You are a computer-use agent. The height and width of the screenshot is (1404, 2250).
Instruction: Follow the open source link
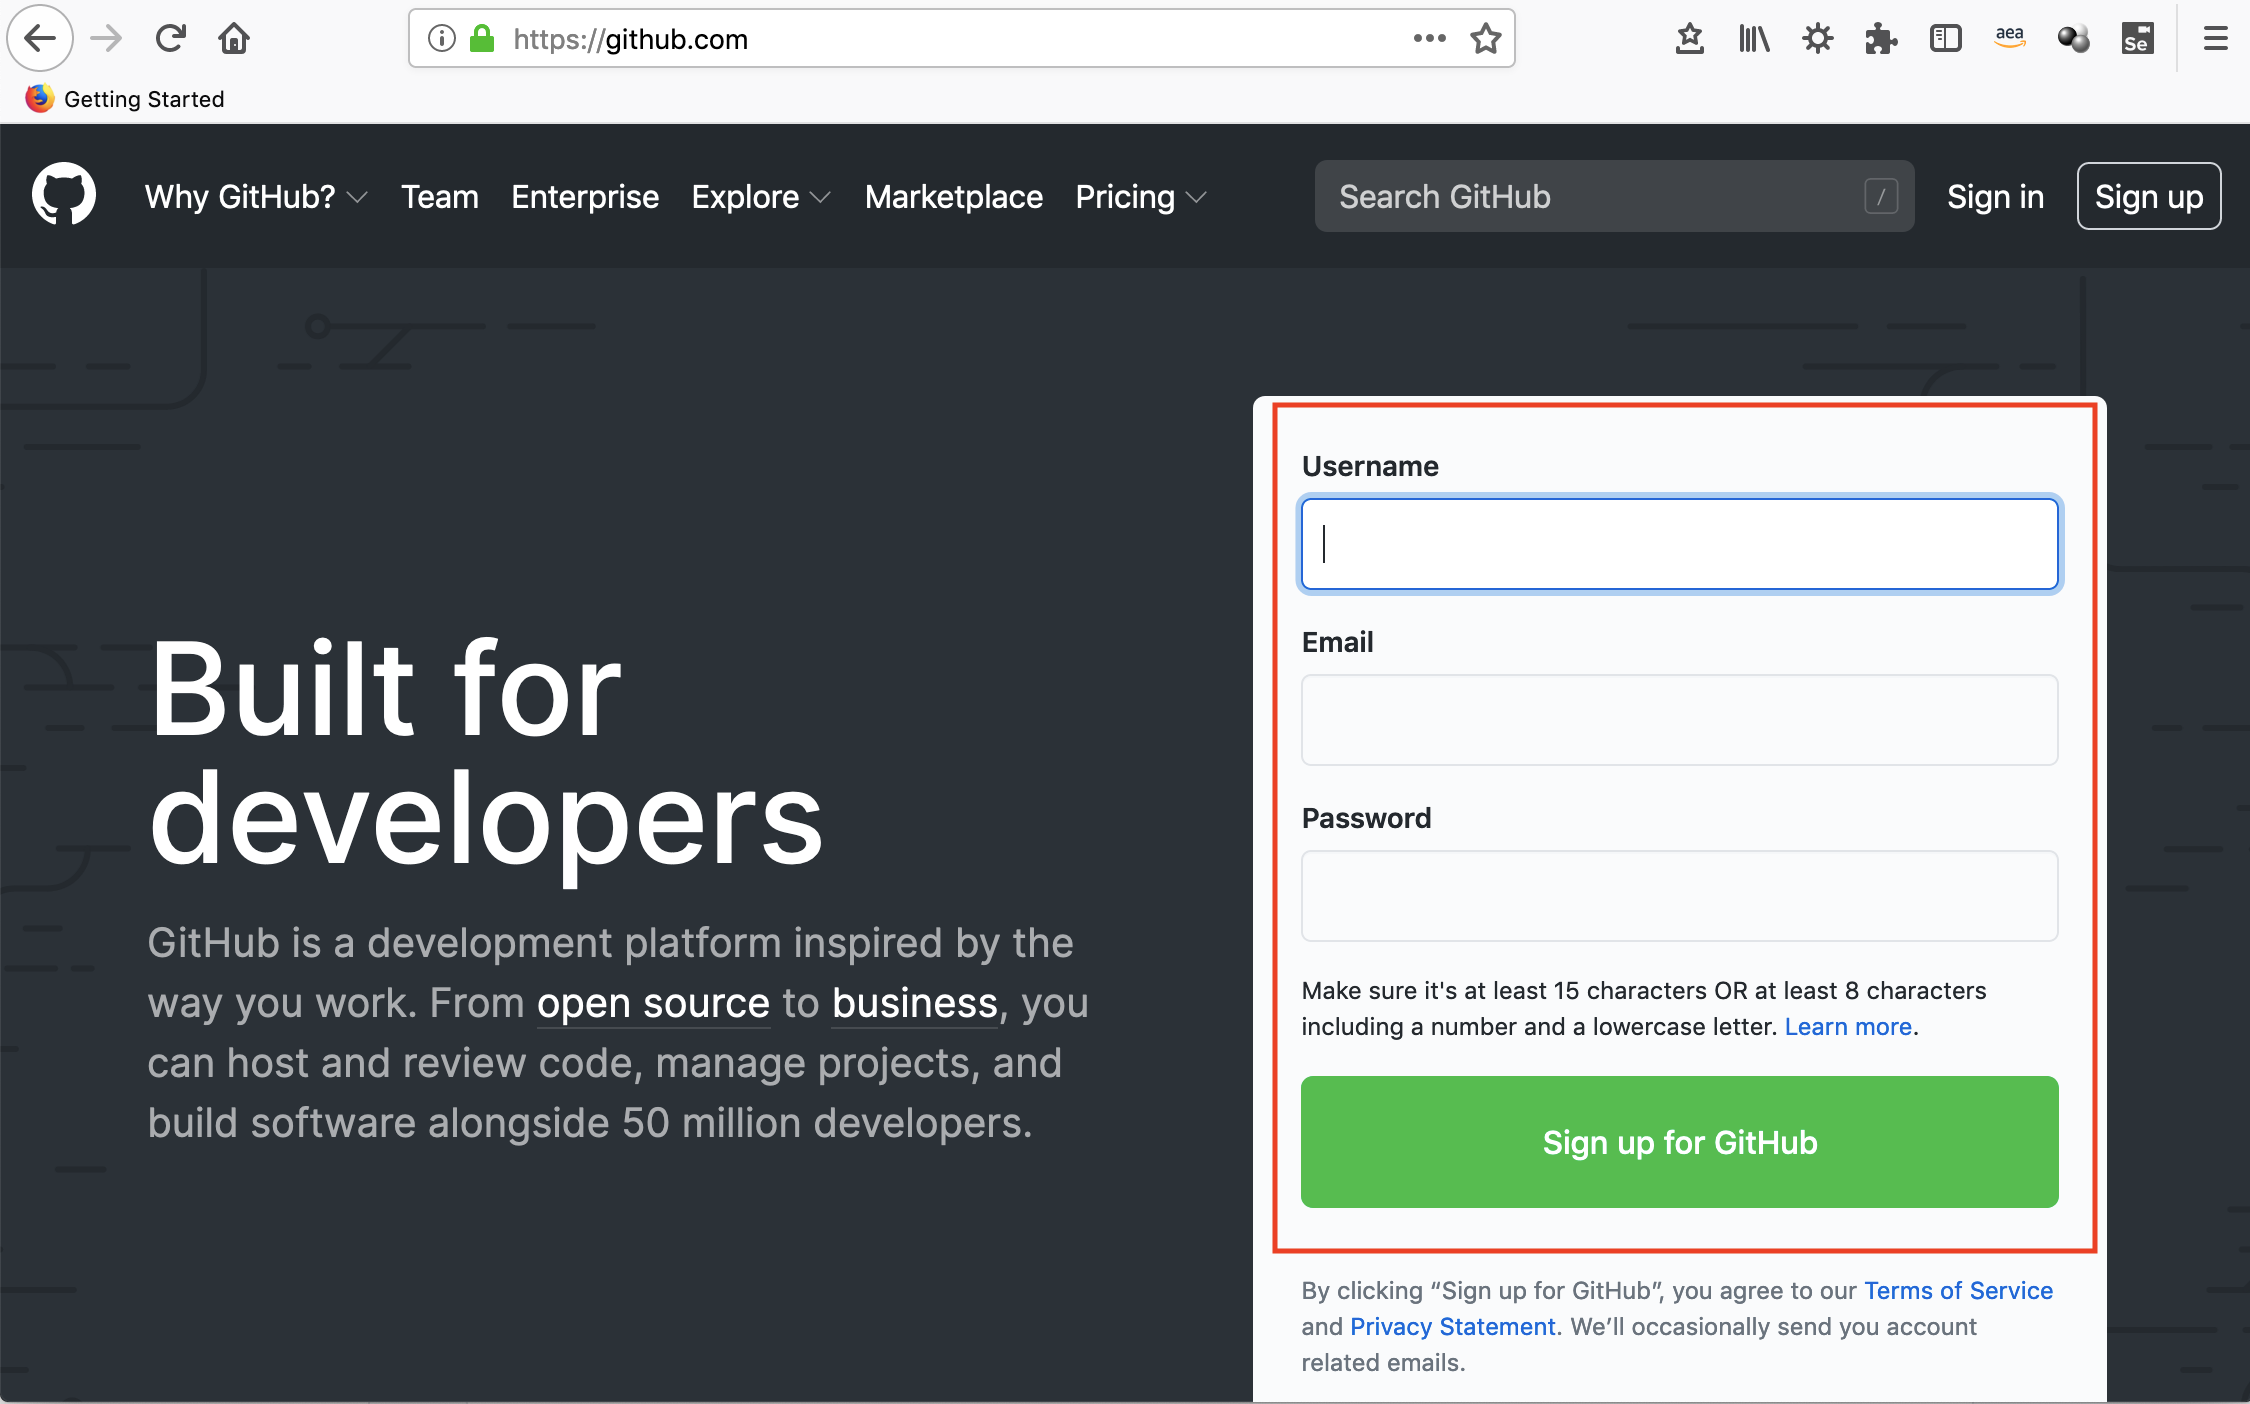click(x=653, y=1003)
